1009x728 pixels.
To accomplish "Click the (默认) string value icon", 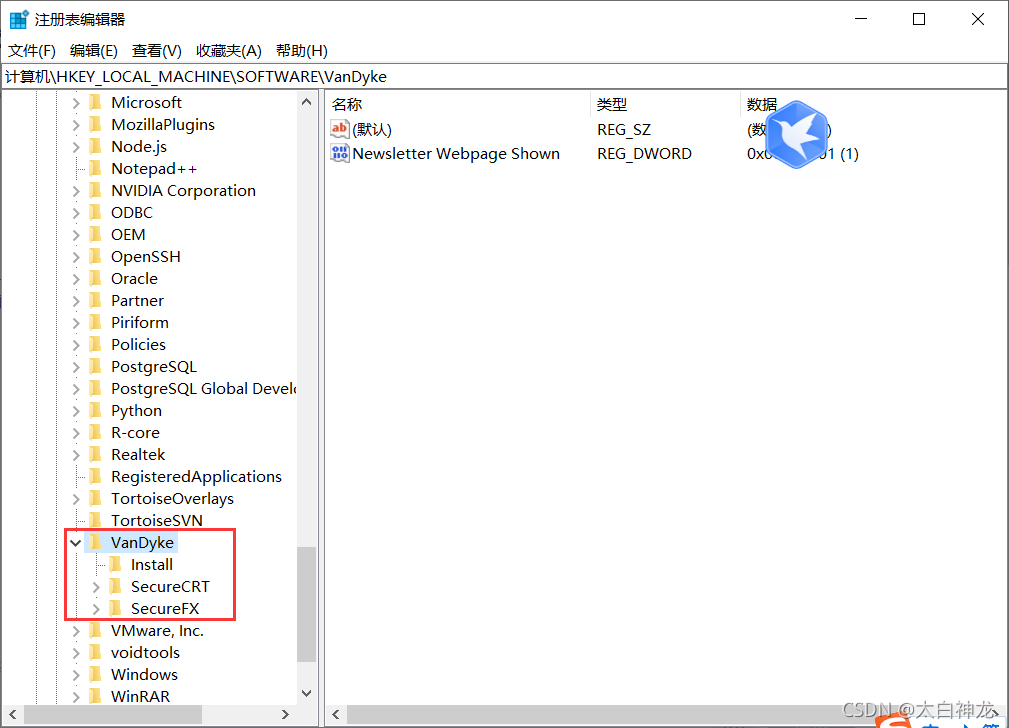I will click(340, 129).
